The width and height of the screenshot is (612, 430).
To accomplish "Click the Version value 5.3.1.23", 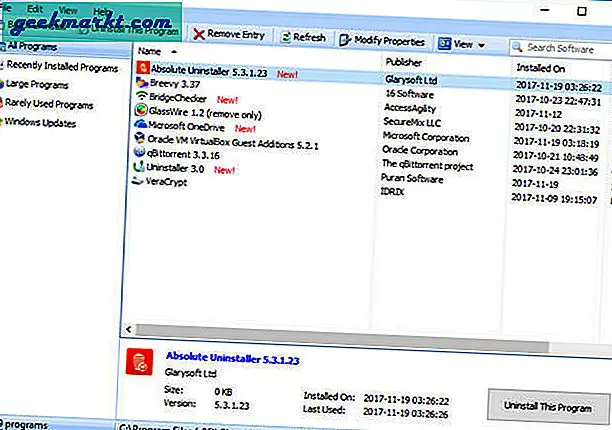I will click(232, 405).
